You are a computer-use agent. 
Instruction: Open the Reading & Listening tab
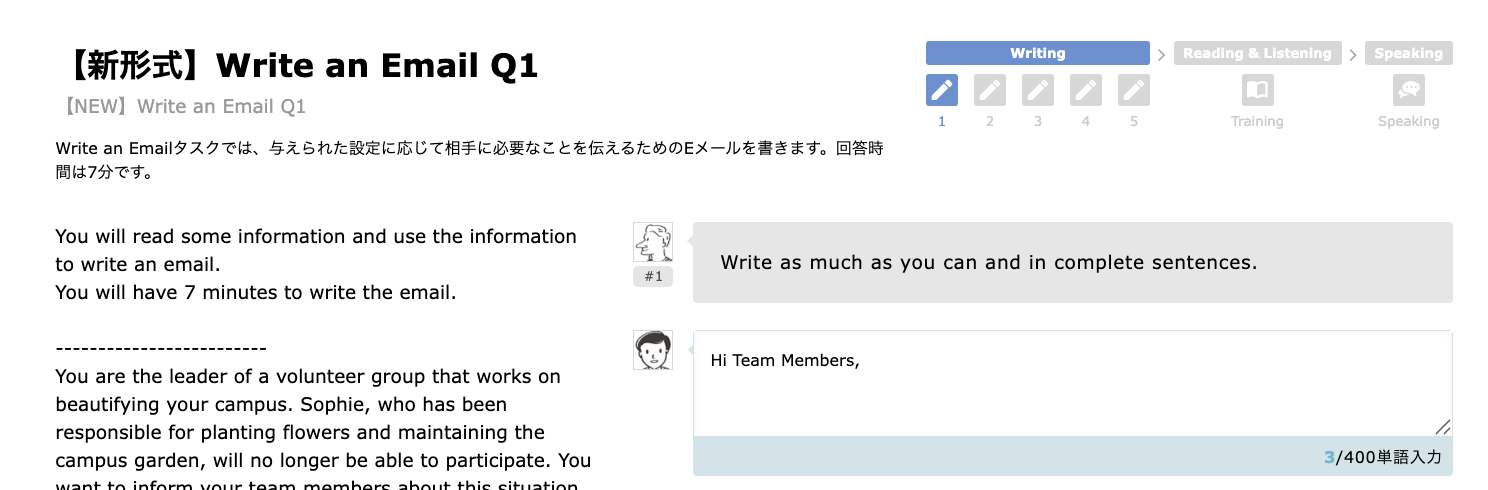point(1257,53)
